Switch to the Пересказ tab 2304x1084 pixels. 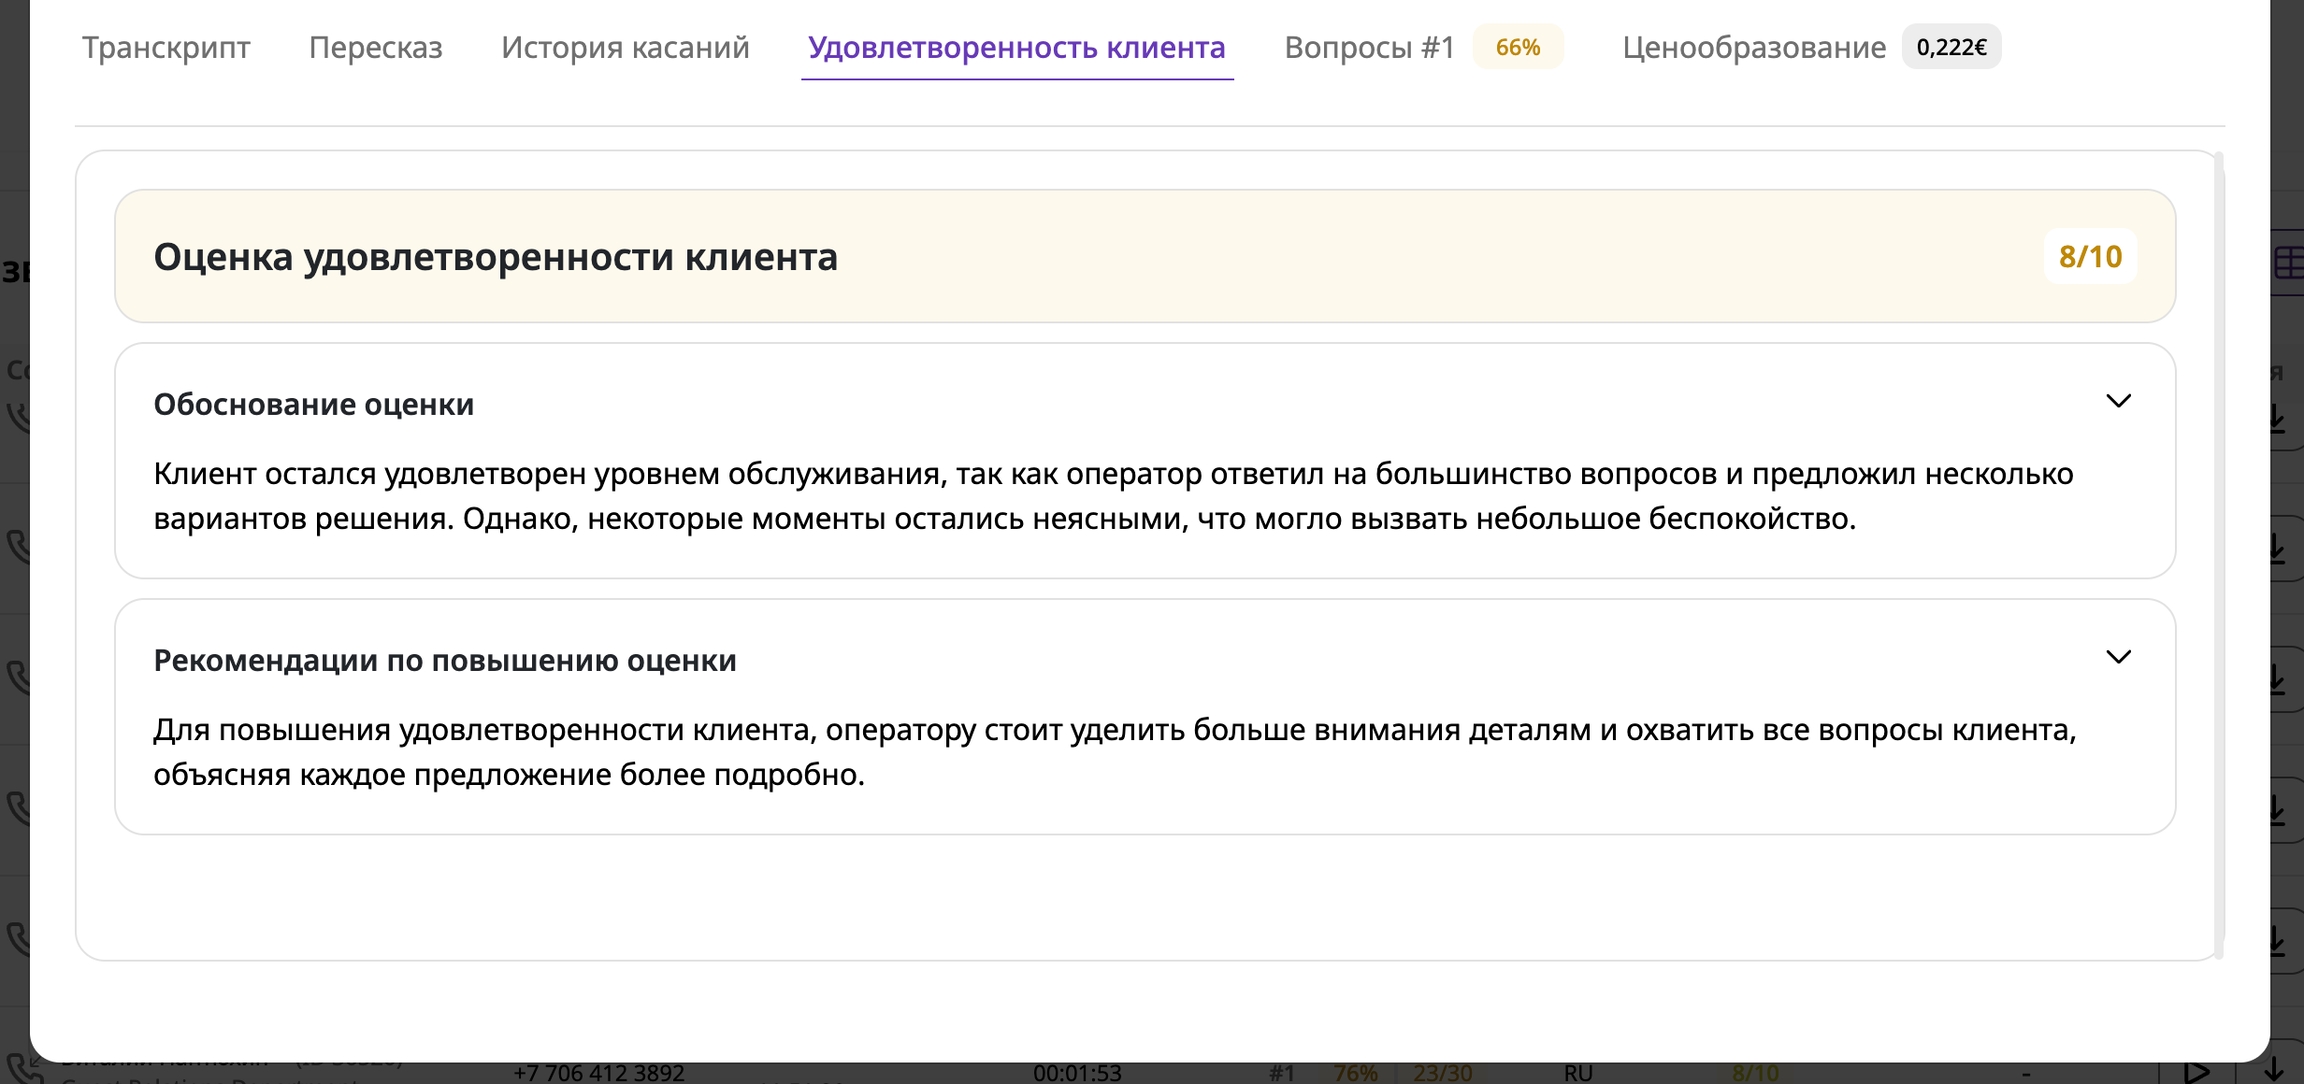click(x=375, y=47)
